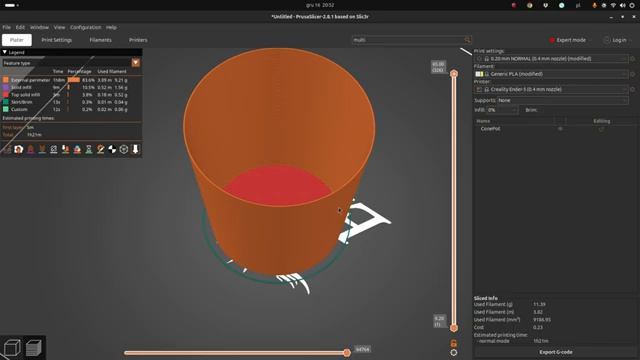Toggle Seams icon in legend toolbar
This screenshot has width=640, height=360.
tap(54, 149)
